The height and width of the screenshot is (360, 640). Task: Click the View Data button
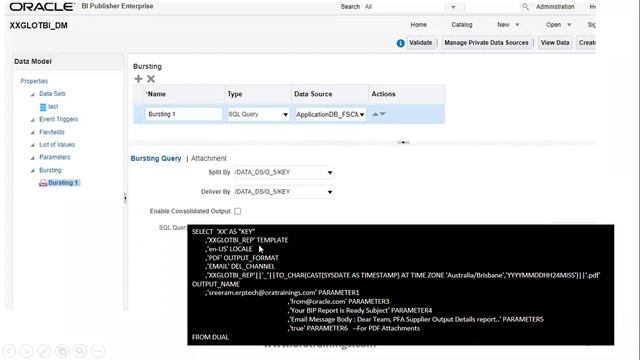(555, 43)
